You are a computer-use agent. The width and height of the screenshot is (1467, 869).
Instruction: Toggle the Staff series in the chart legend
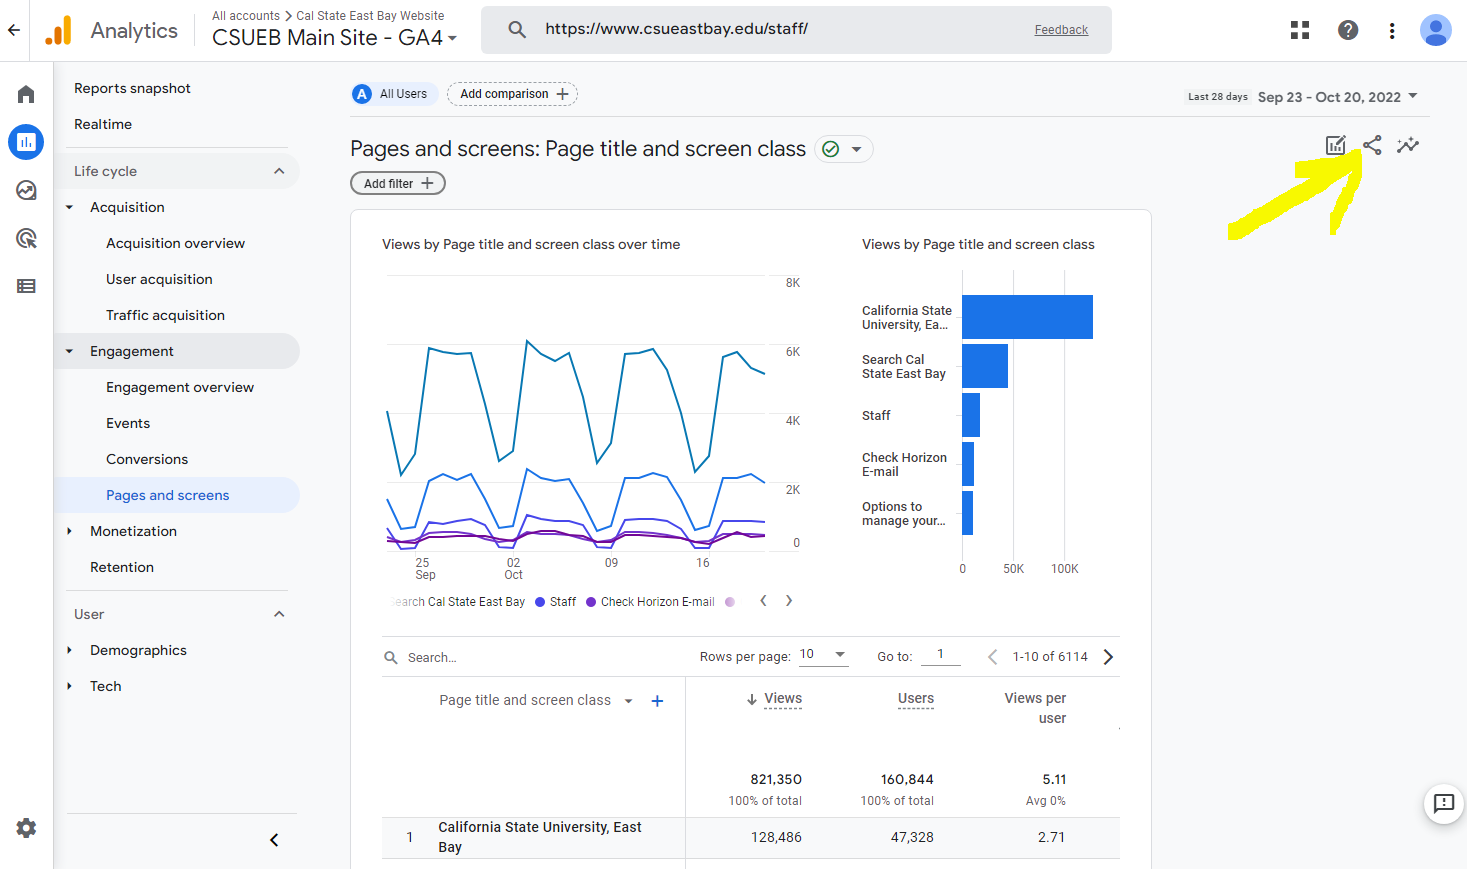point(556,602)
